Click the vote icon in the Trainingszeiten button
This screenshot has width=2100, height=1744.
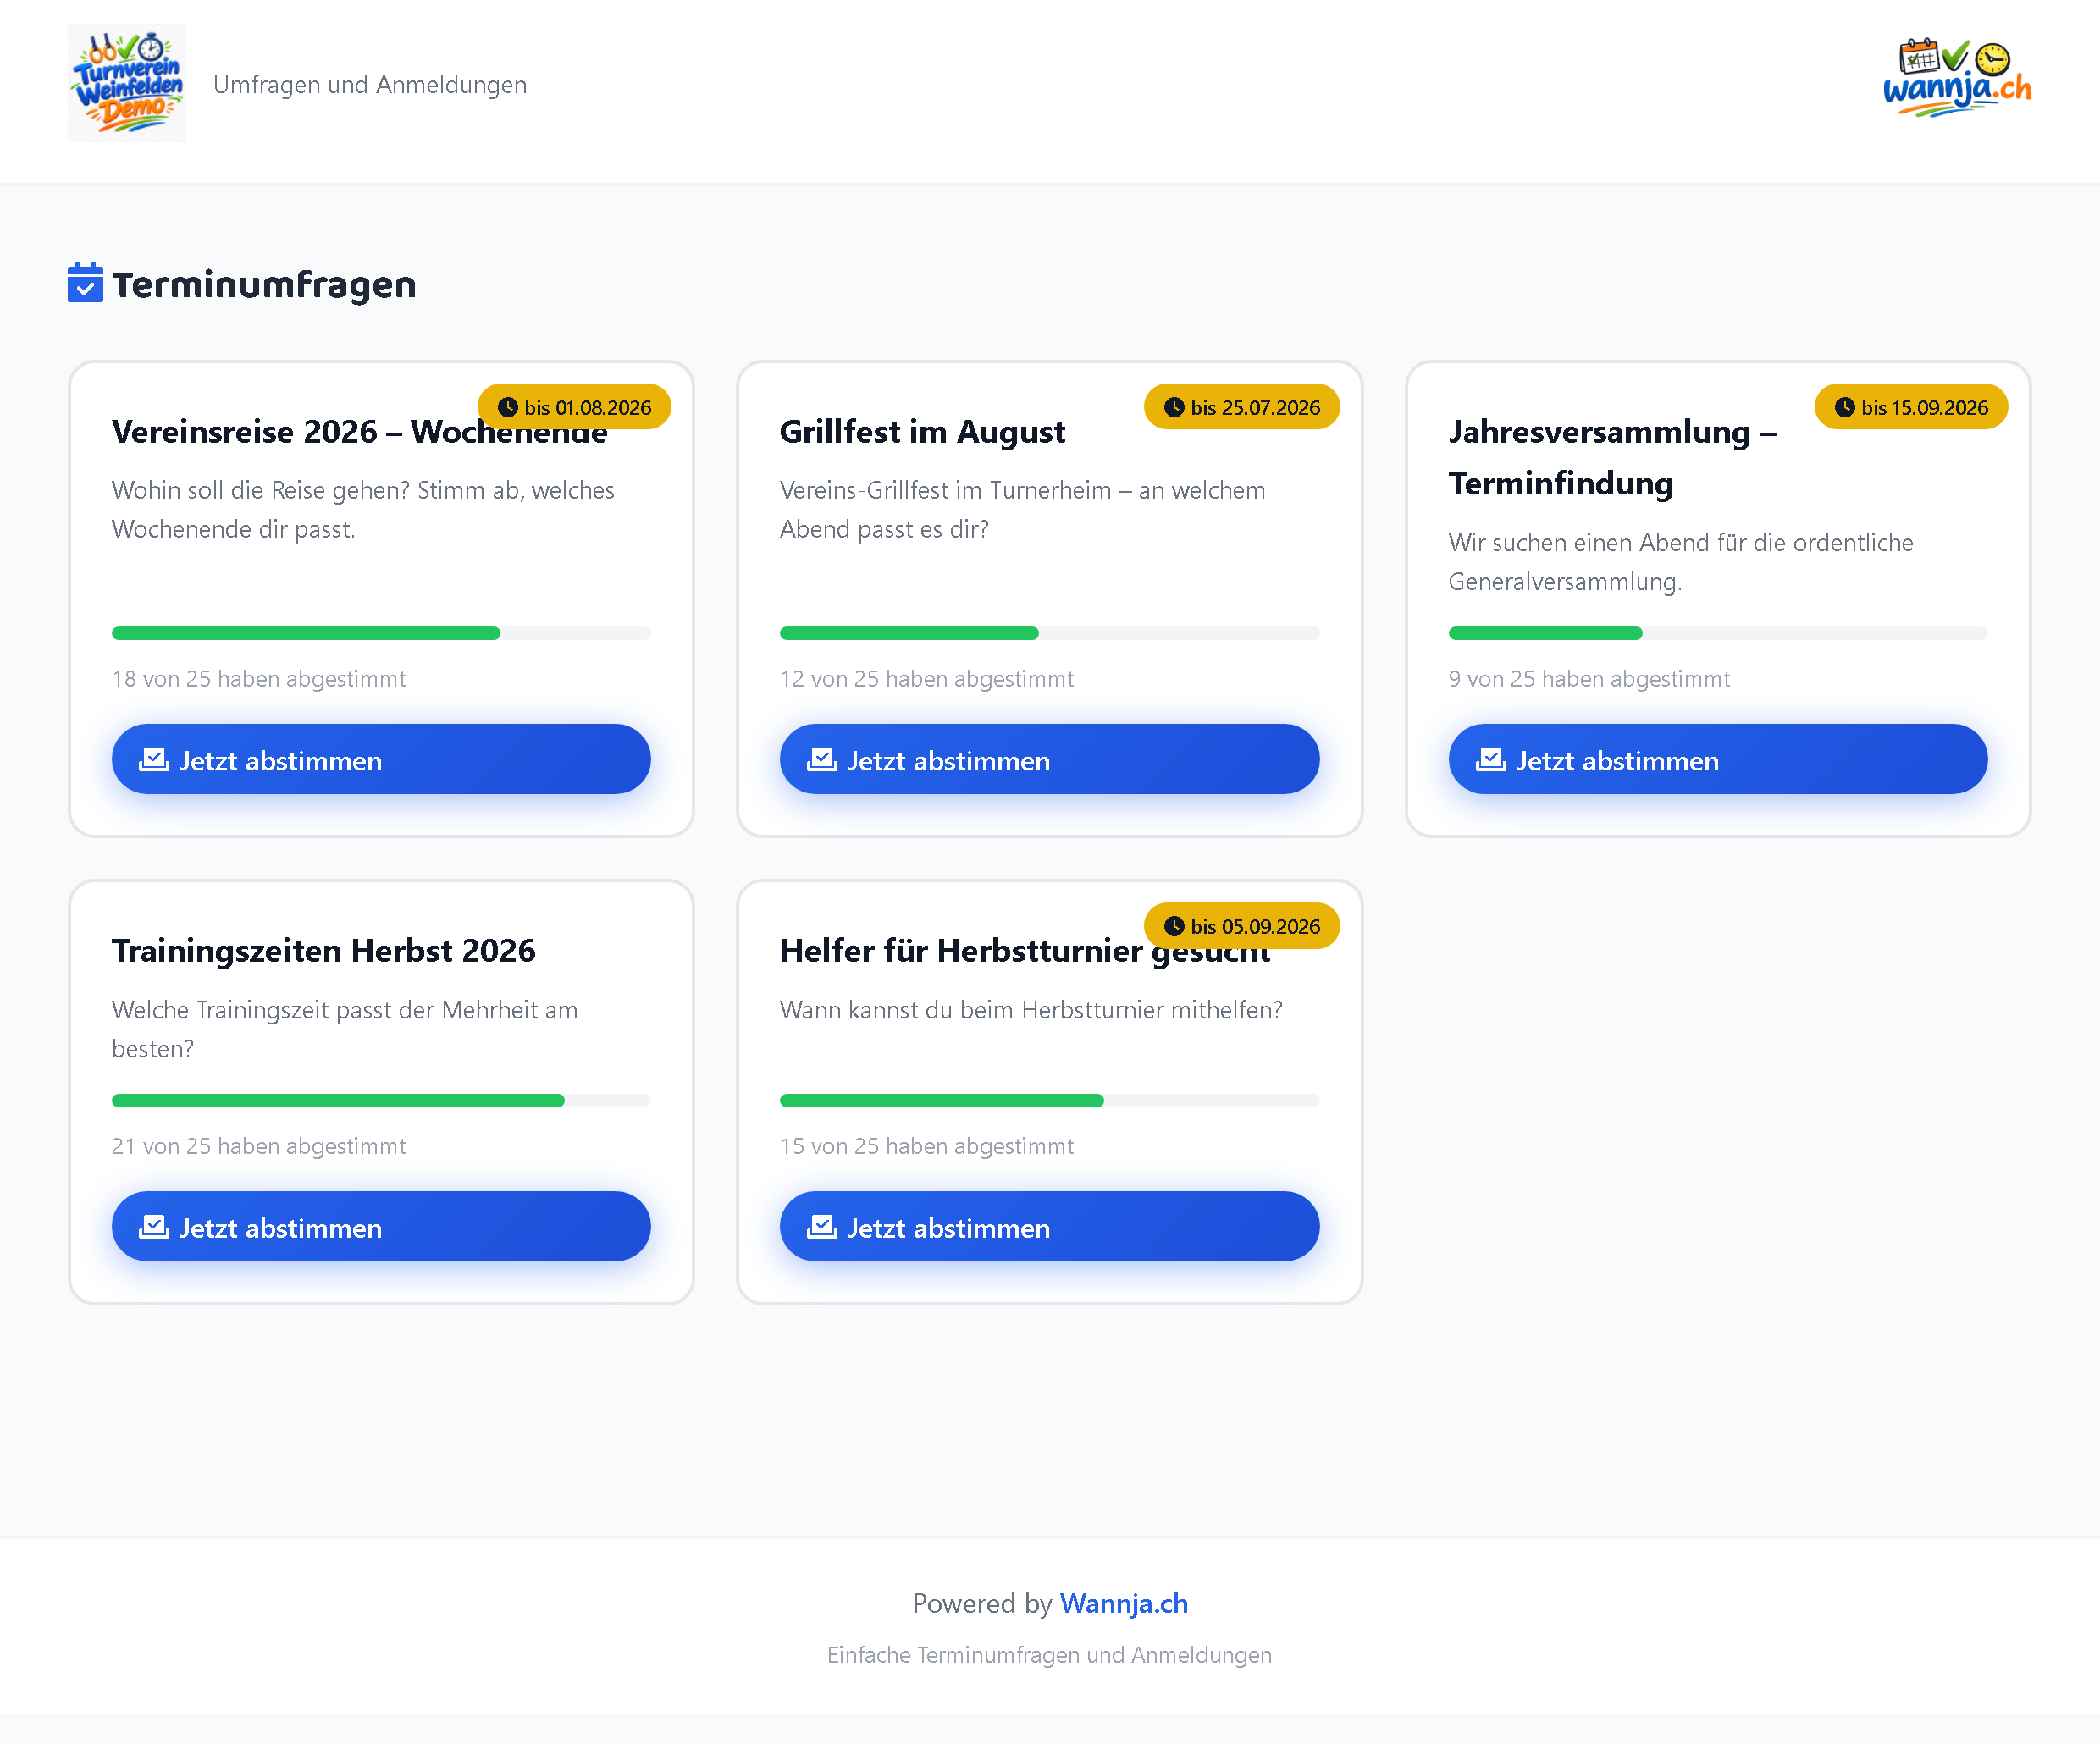[x=154, y=1227]
